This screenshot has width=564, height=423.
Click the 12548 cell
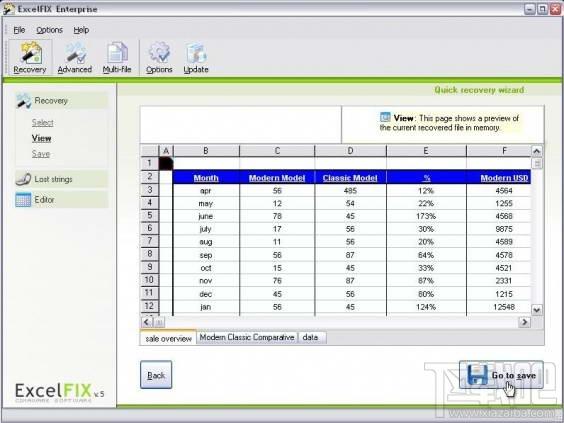[x=499, y=307]
